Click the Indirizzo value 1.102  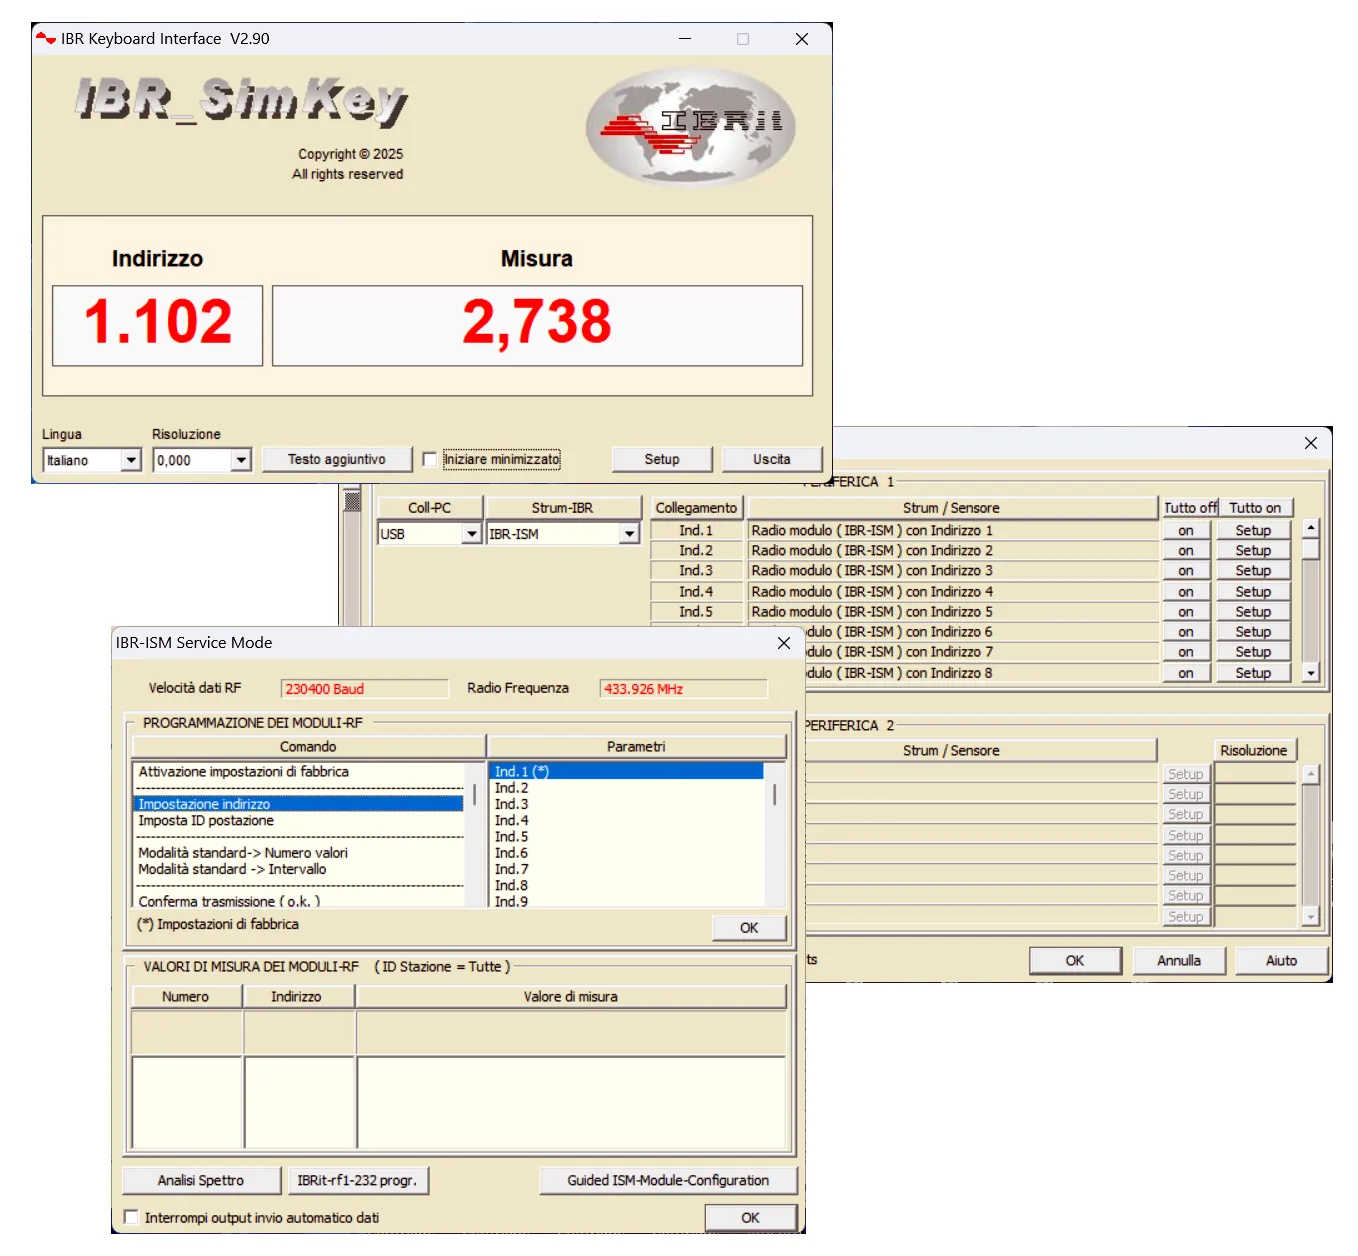pos(157,326)
